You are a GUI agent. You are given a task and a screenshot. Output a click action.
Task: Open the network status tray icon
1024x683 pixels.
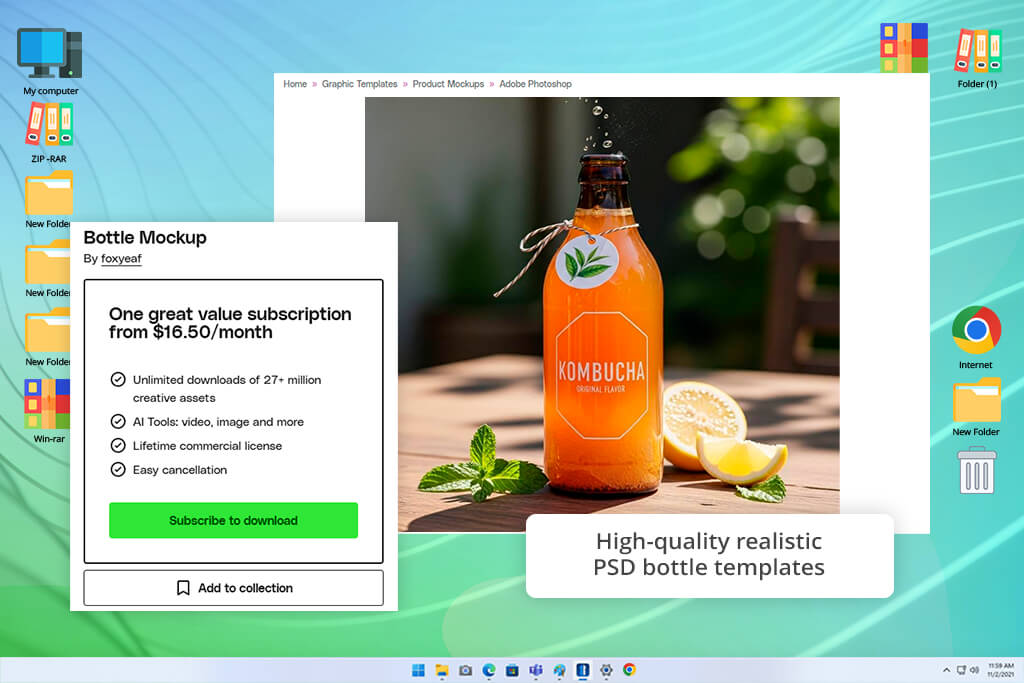point(961,670)
